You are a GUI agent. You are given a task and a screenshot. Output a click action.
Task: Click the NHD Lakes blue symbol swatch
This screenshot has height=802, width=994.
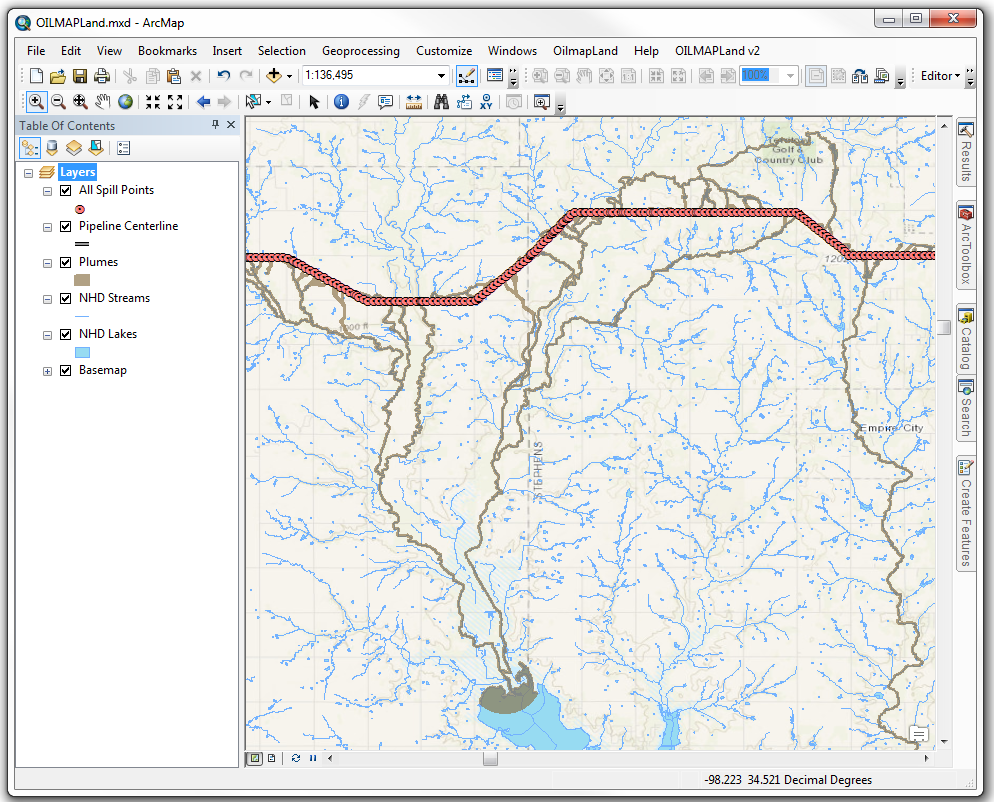[x=82, y=352]
